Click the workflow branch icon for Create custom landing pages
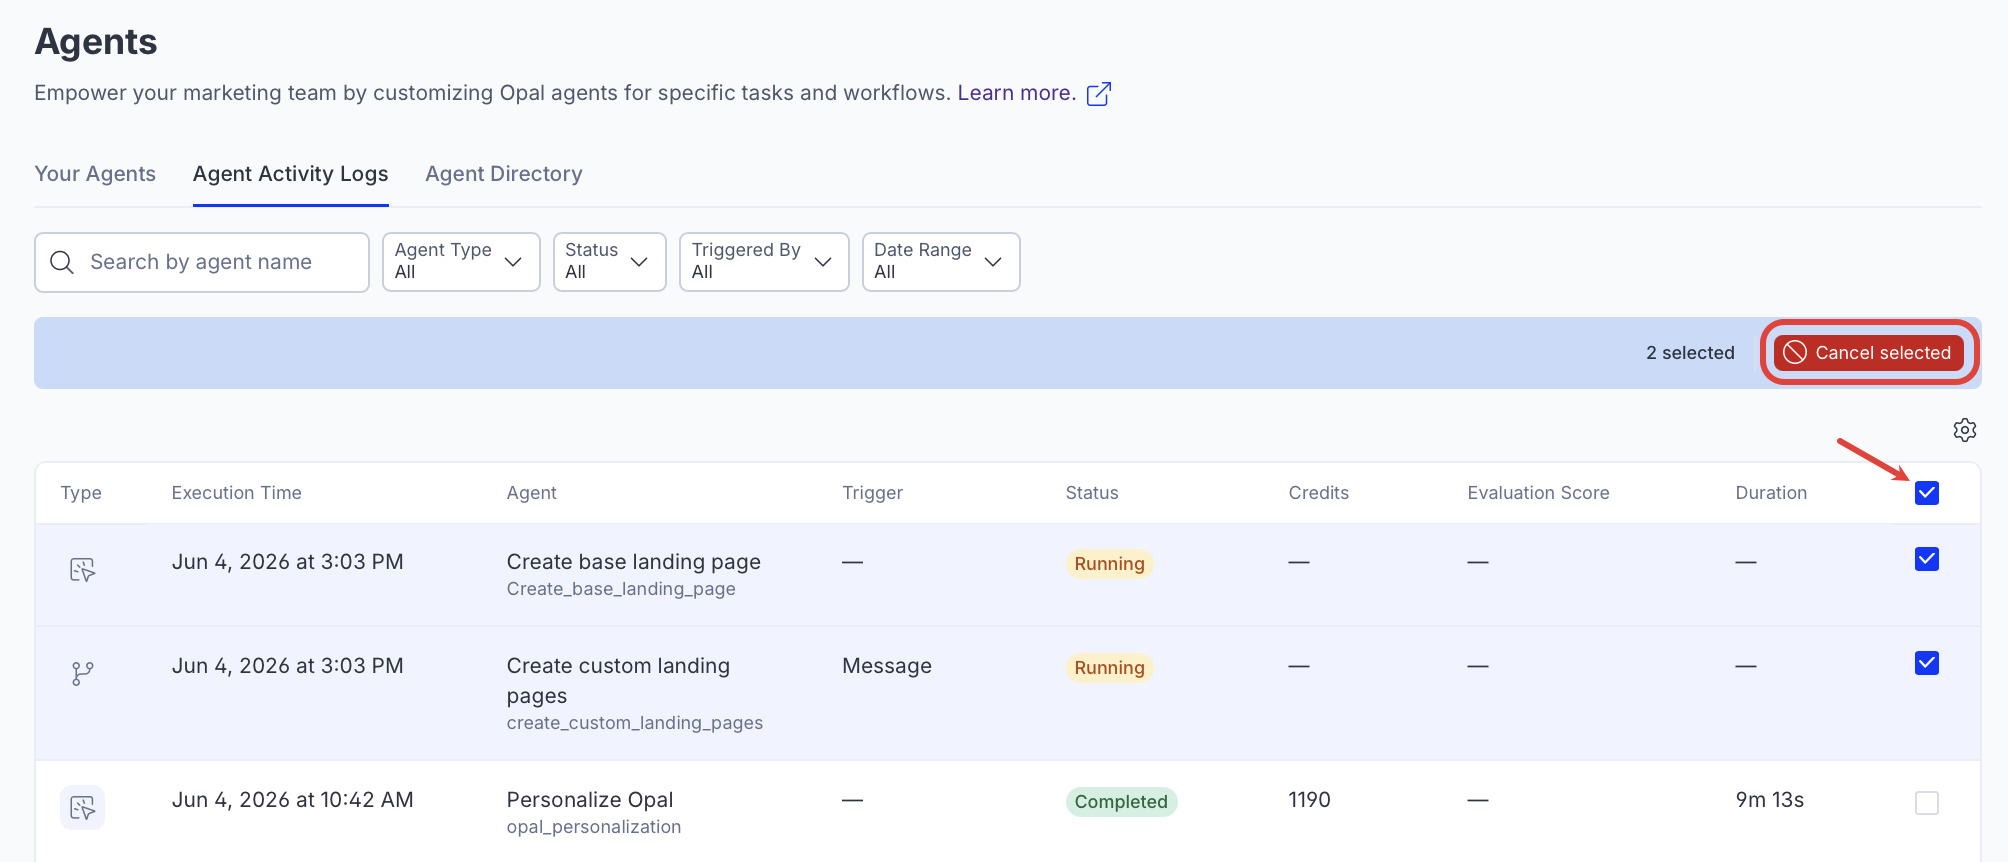Image resolution: width=2008 pixels, height=862 pixels. [83, 674]
